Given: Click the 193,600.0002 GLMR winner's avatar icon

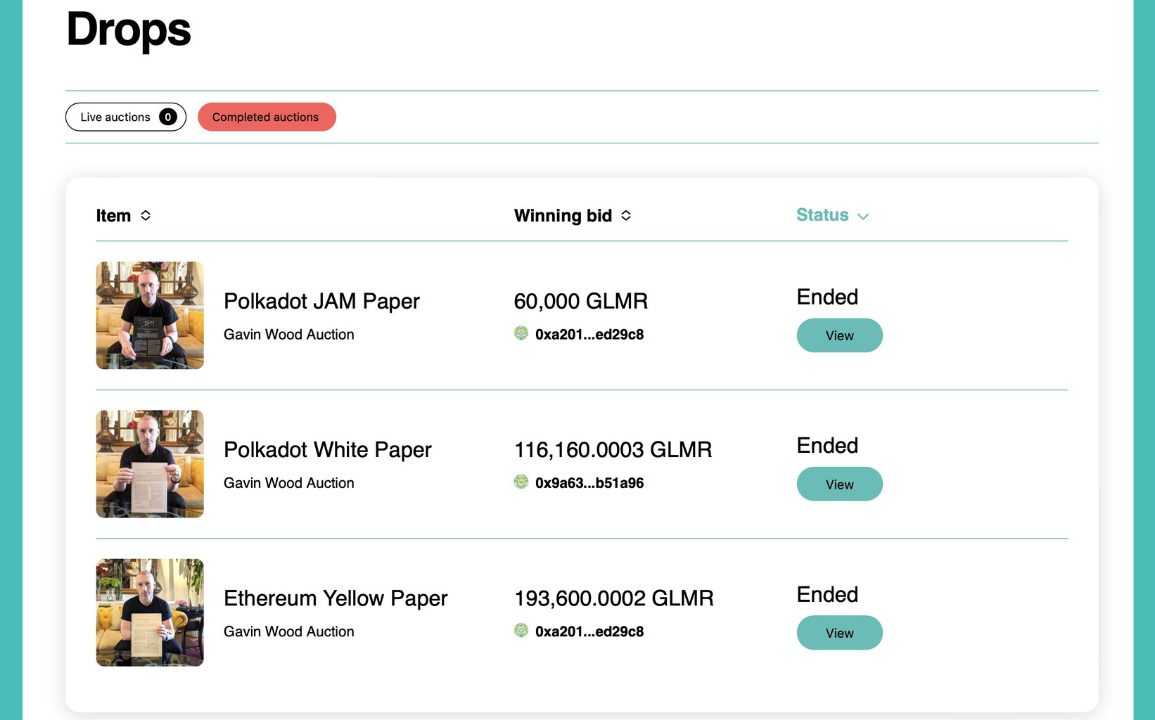Looking at the screenshot, I should 521,631.
